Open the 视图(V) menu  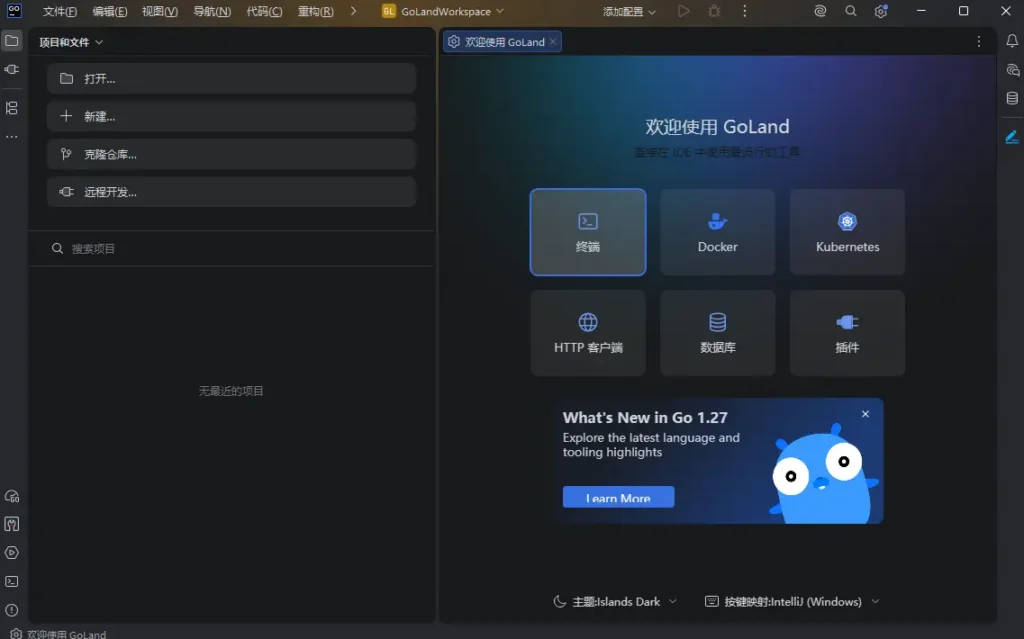(160, 11)
